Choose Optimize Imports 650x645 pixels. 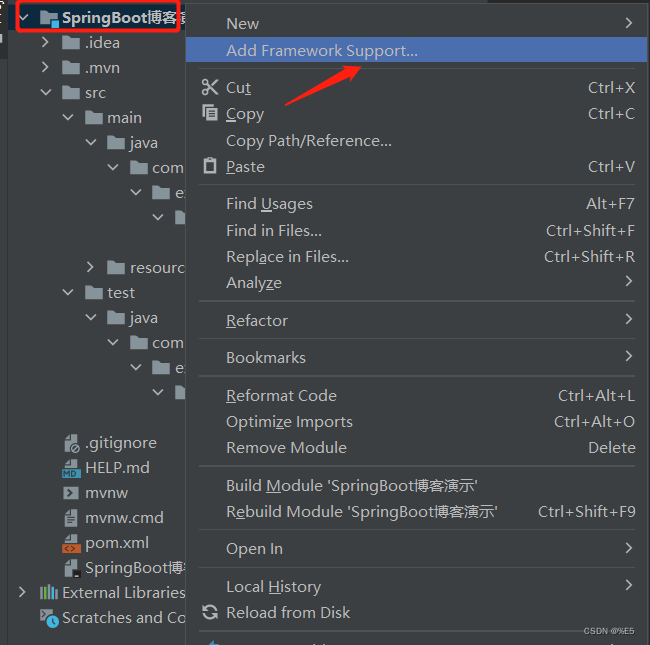pos(416,422)
